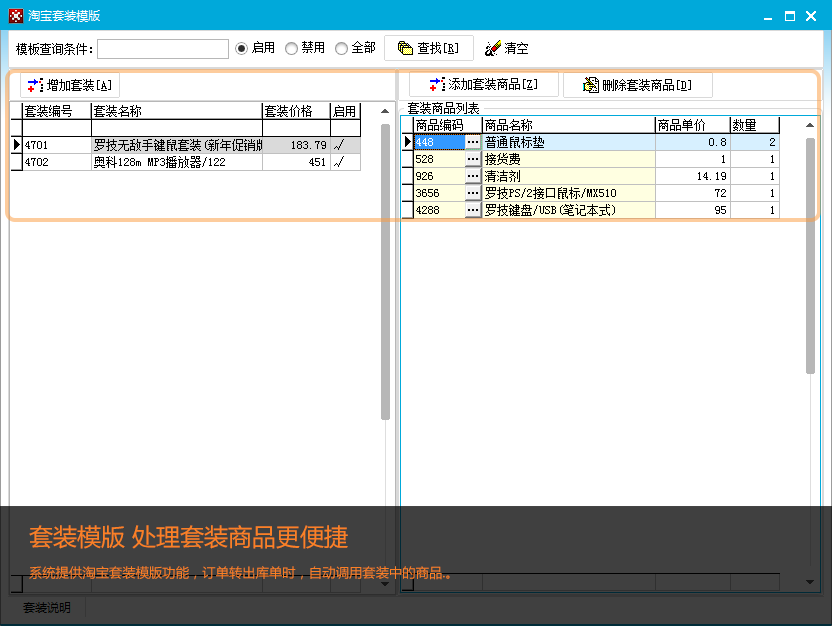The image size is (832, 626).
Task: Open product lookup for code 528
Action: pyautogui.click(x=473, y=159)
